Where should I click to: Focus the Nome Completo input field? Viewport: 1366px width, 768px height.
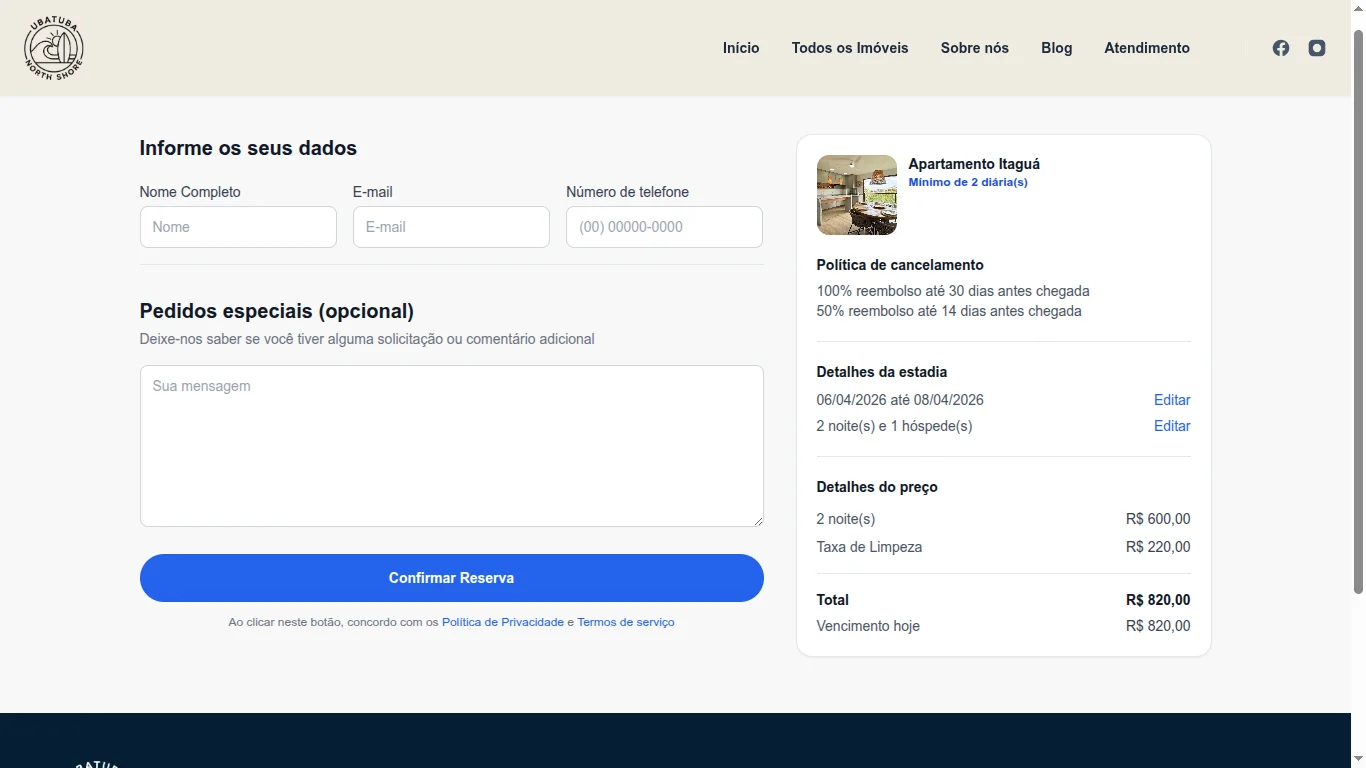[238, 227]
